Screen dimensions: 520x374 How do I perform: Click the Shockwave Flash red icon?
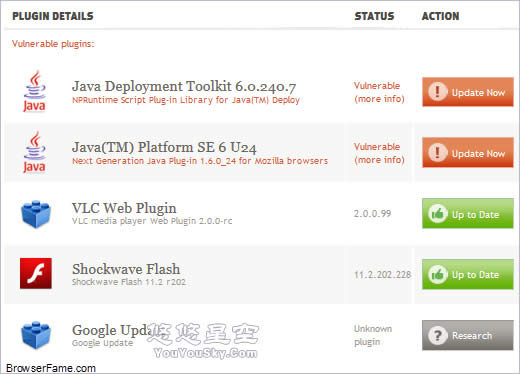36,273
